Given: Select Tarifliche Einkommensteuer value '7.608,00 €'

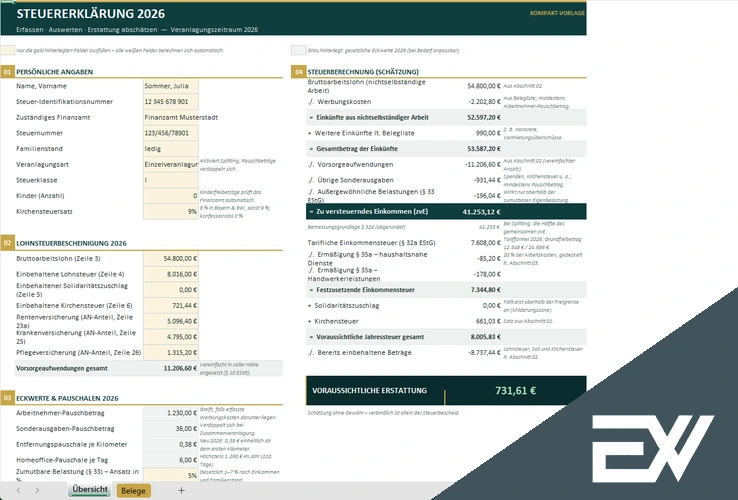Looking at the screenshot, I should [486, 243].
